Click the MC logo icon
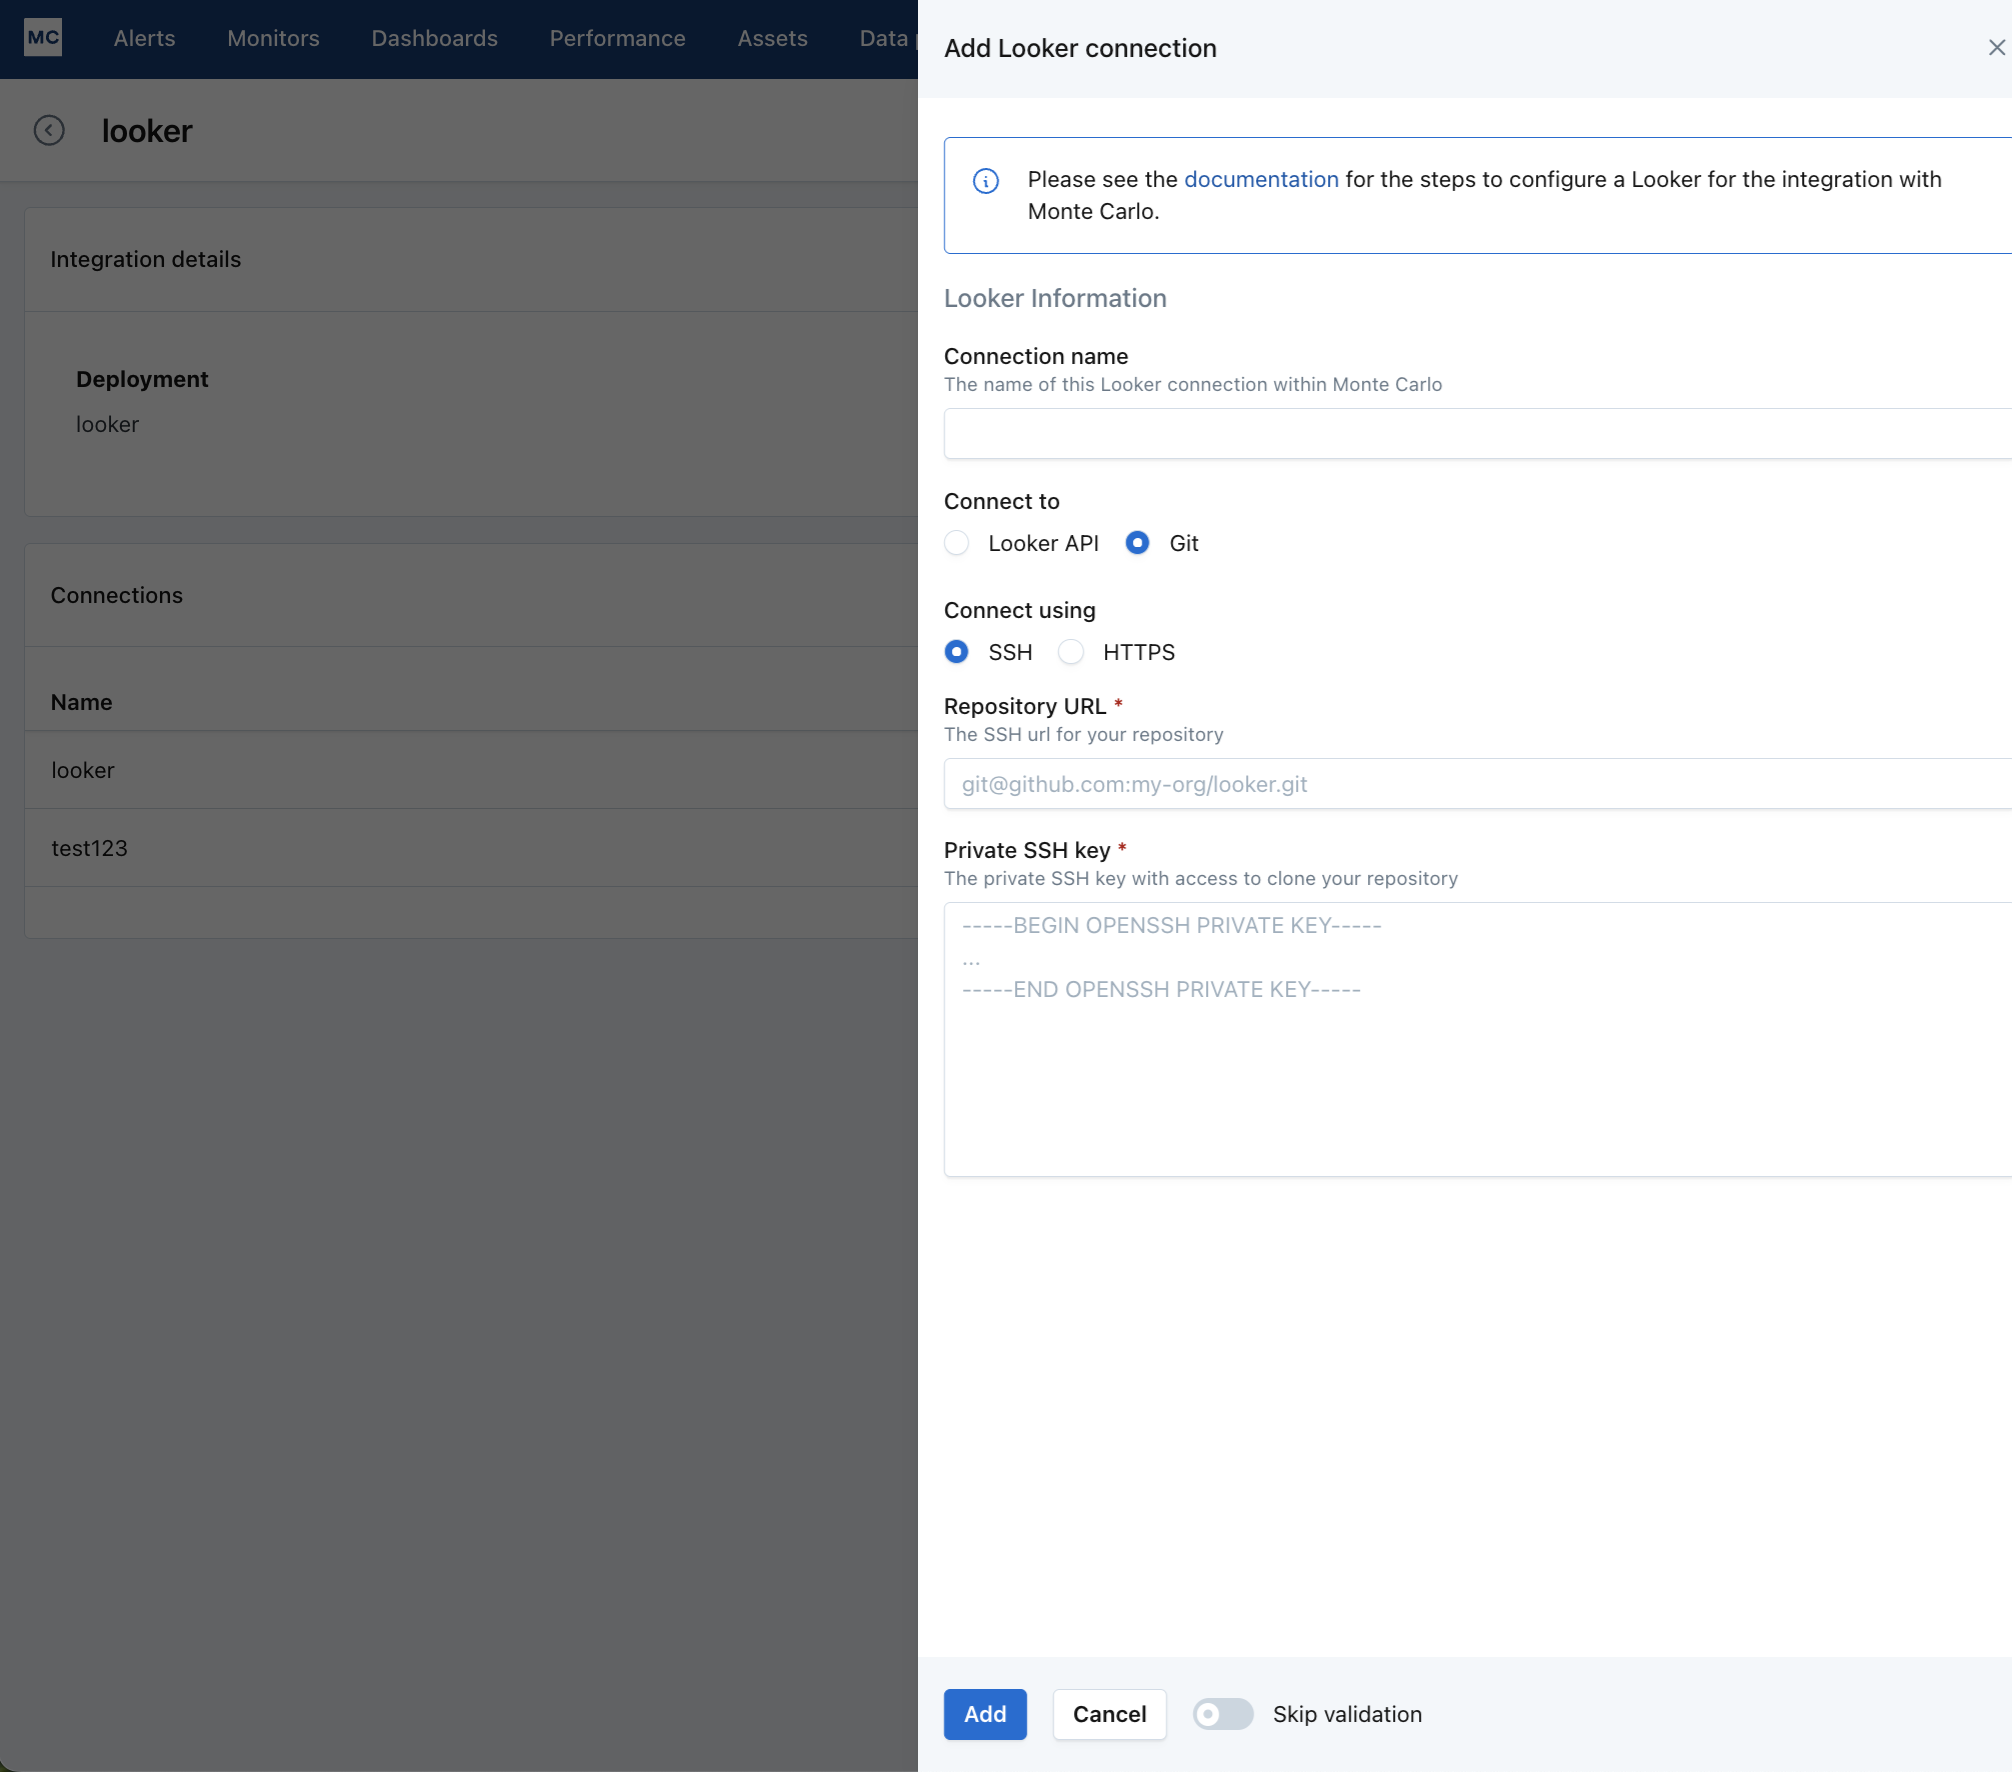 pos(43,38)
